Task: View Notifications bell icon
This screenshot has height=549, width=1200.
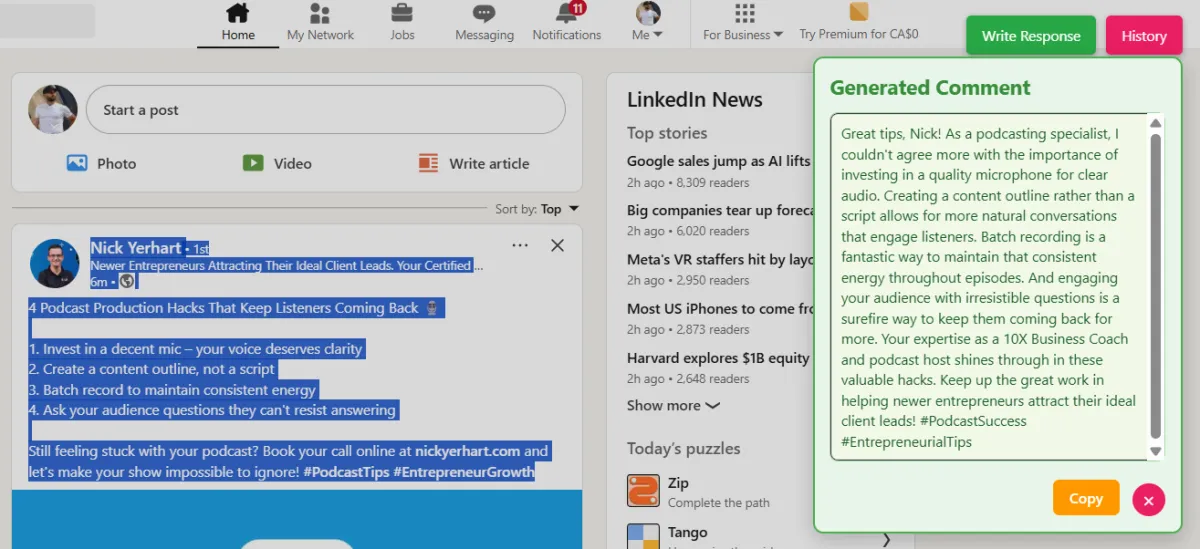Action: (x=567, y=13)
